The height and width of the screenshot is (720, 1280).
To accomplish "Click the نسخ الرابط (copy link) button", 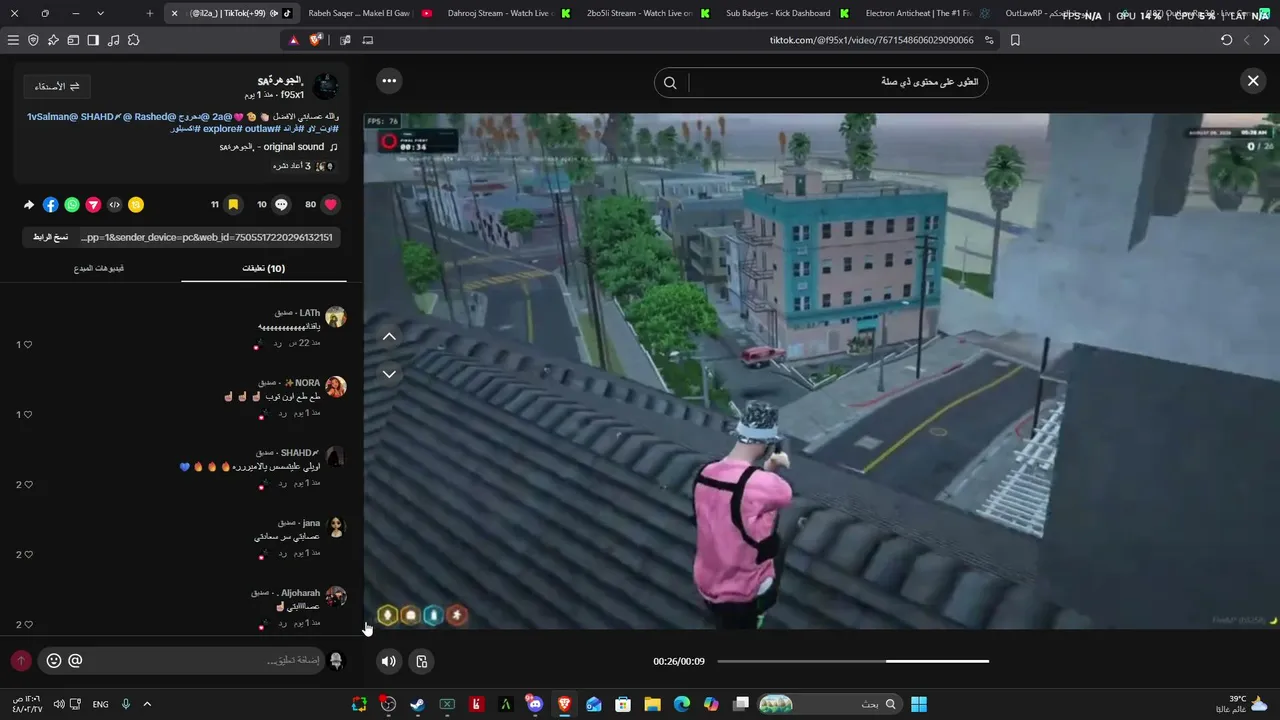I will tap(51, 237).
